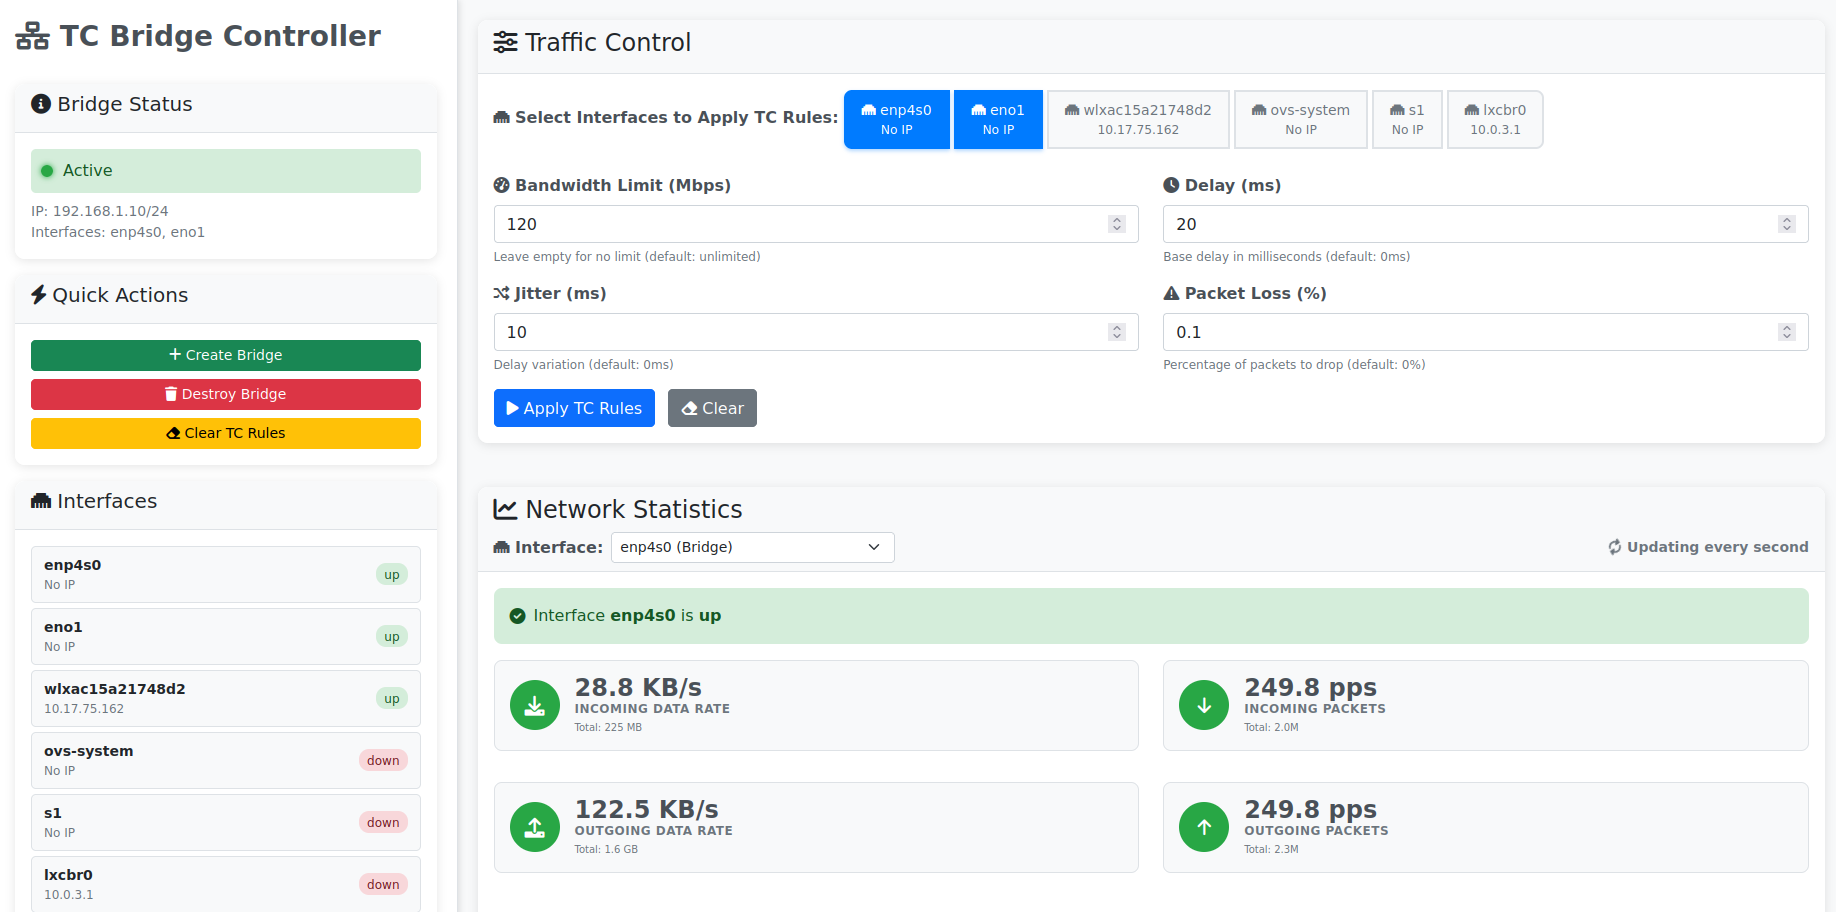This screenshot has height=912, width=1836.
Task: Deselect the enp4s0 interface toggle
Action: (896, 119)
